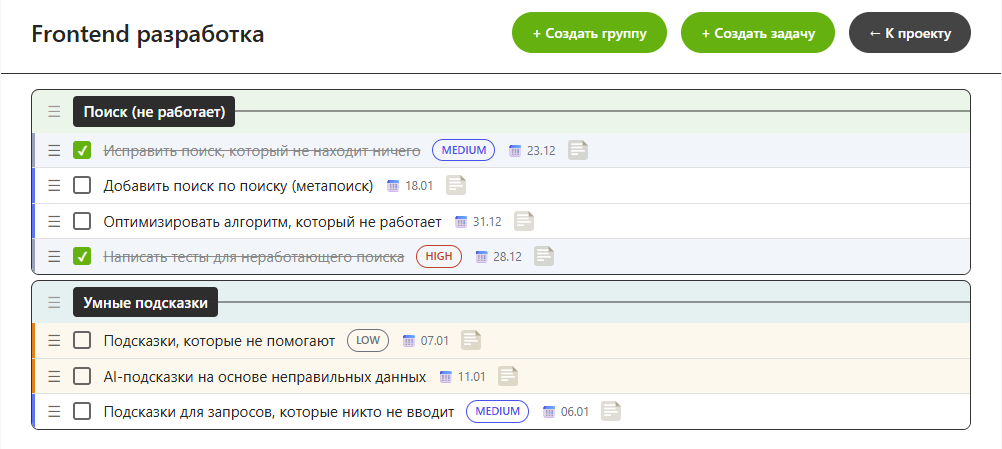Image resolution: width=1002 pixels, height=449 pixels.
Task: Click drag handle for "Оптимизировать алгоритм" task
Action: click(54, 222)
